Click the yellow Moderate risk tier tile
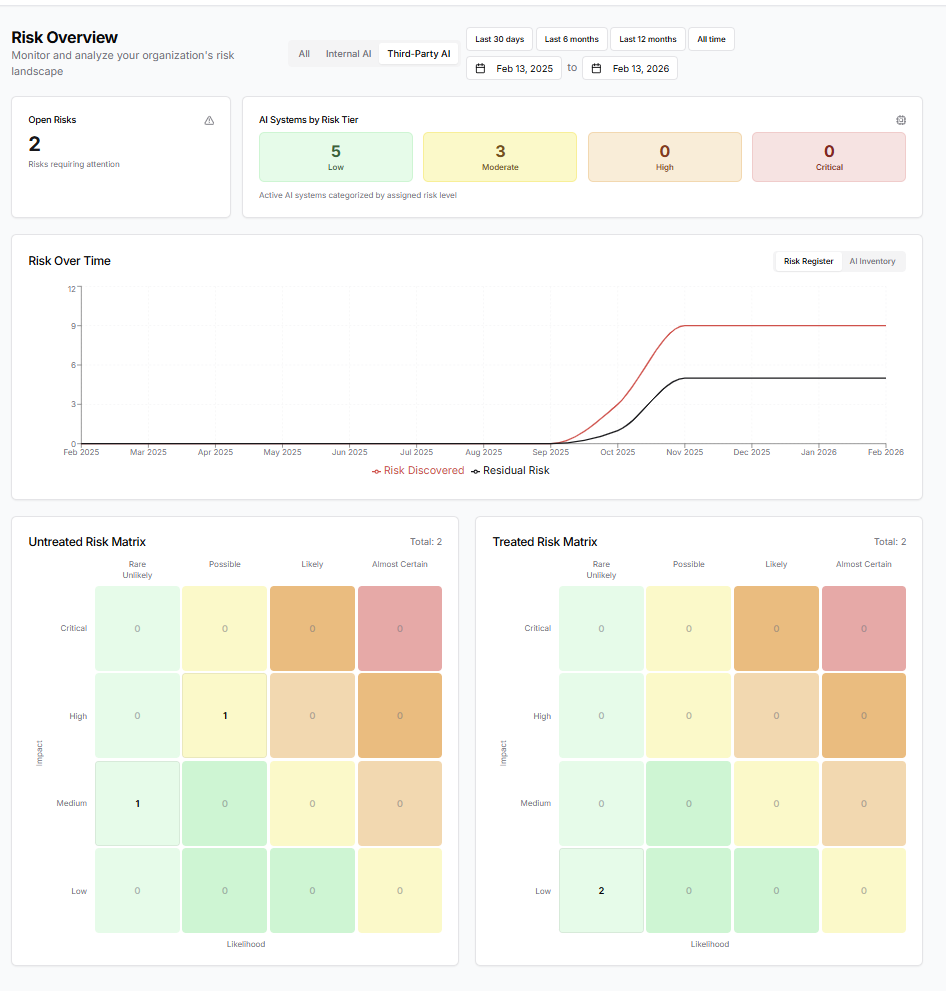 [500, 157]
